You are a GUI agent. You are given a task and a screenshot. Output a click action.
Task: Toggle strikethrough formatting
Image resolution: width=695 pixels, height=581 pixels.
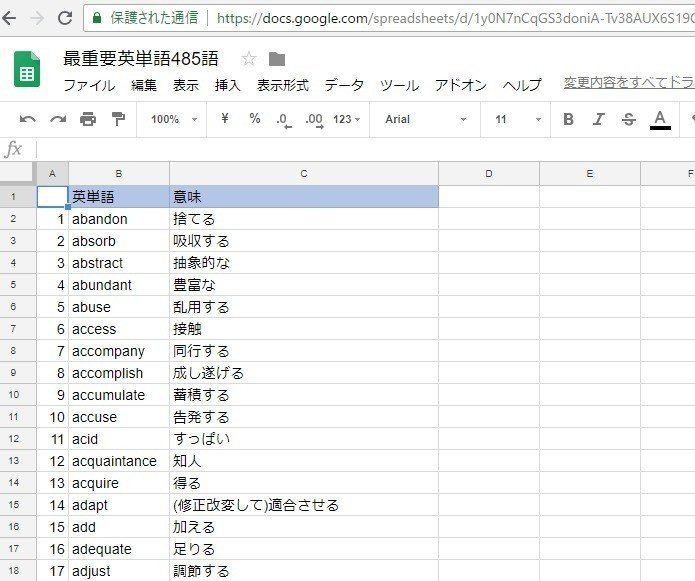click(629, 119)
